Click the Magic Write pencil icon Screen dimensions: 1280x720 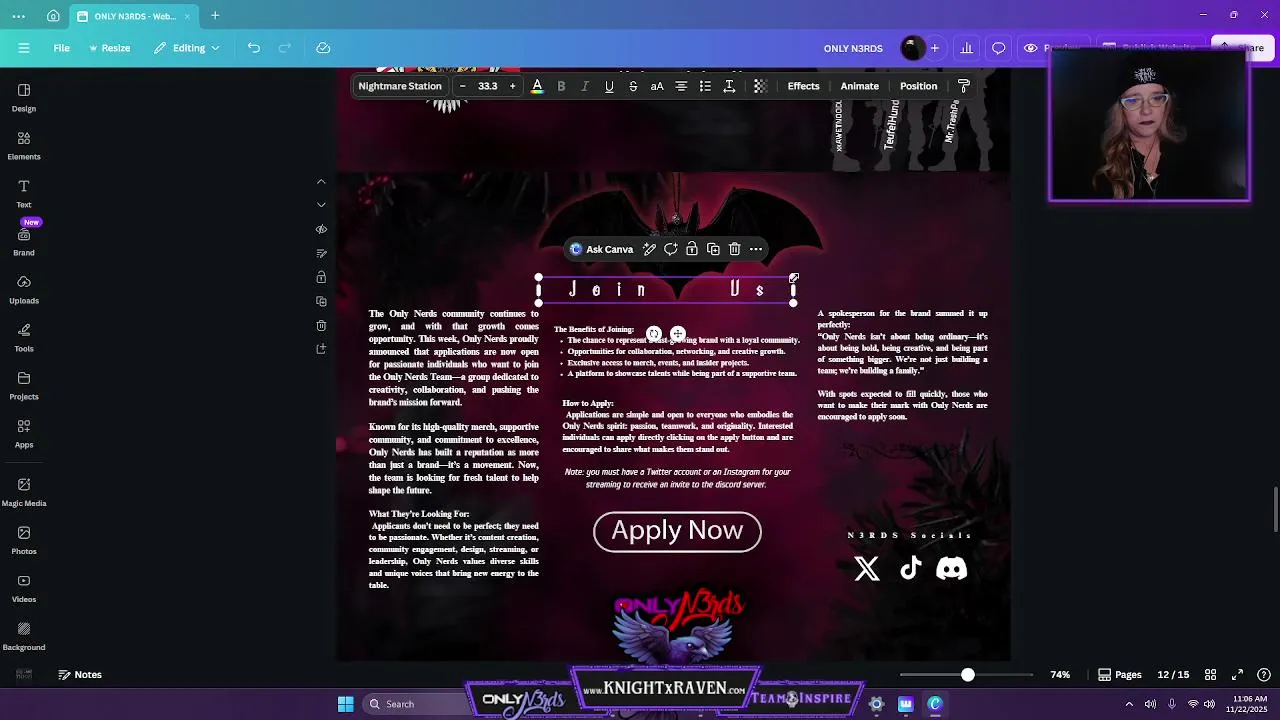click(x=649, y=249)
